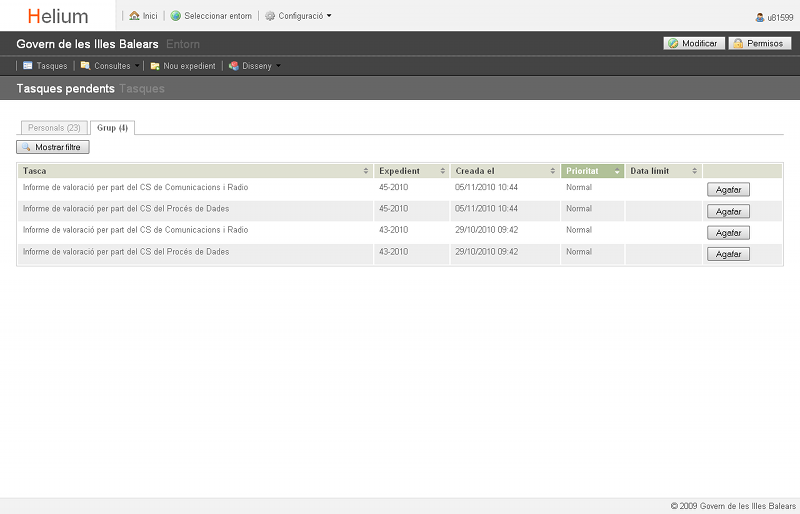Click the user icon beside u81599
800x514 pixels.
click(760, 17)
